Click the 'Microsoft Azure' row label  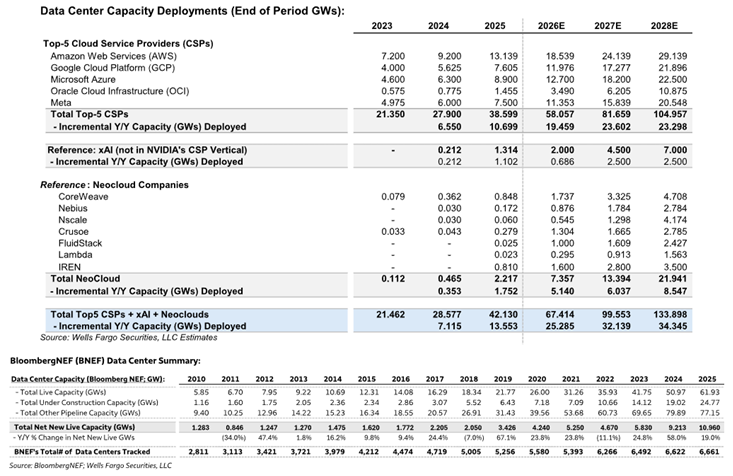(x=83, y=79)
